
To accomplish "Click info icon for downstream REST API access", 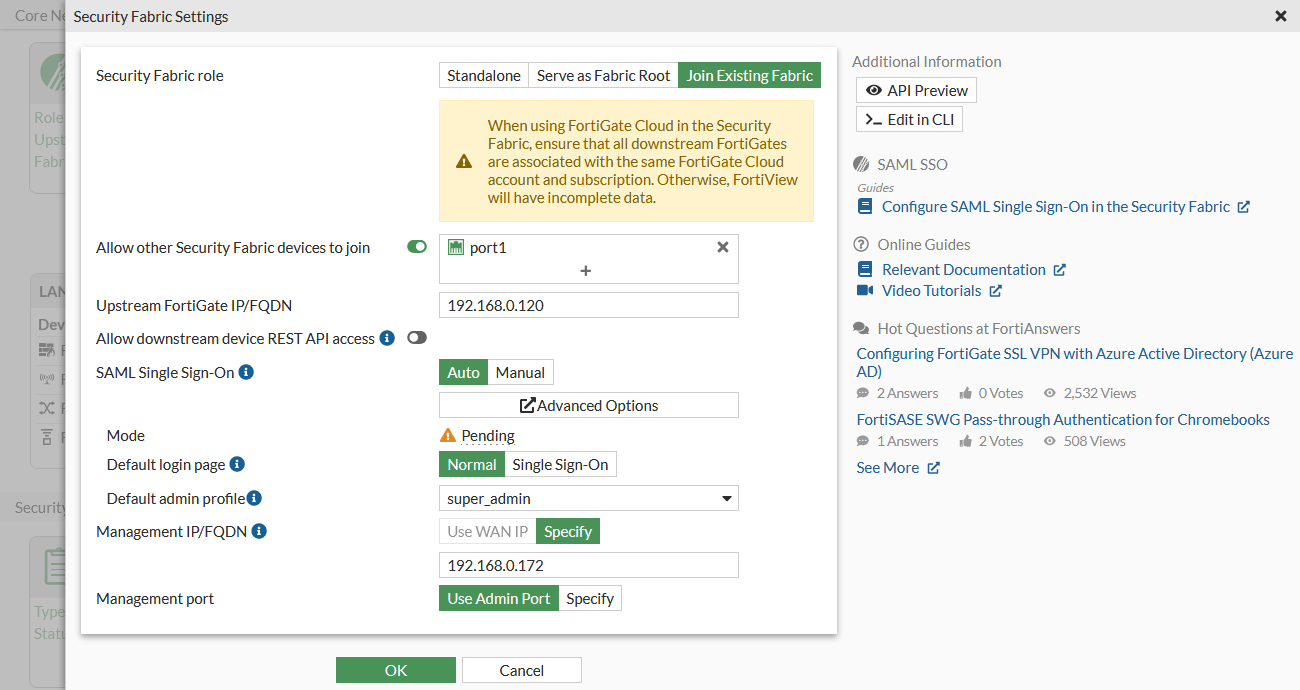I will pos(387,339).
